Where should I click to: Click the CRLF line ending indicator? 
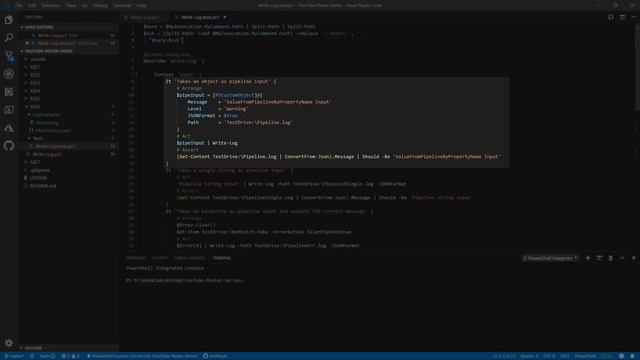click(x=565, y=356)
